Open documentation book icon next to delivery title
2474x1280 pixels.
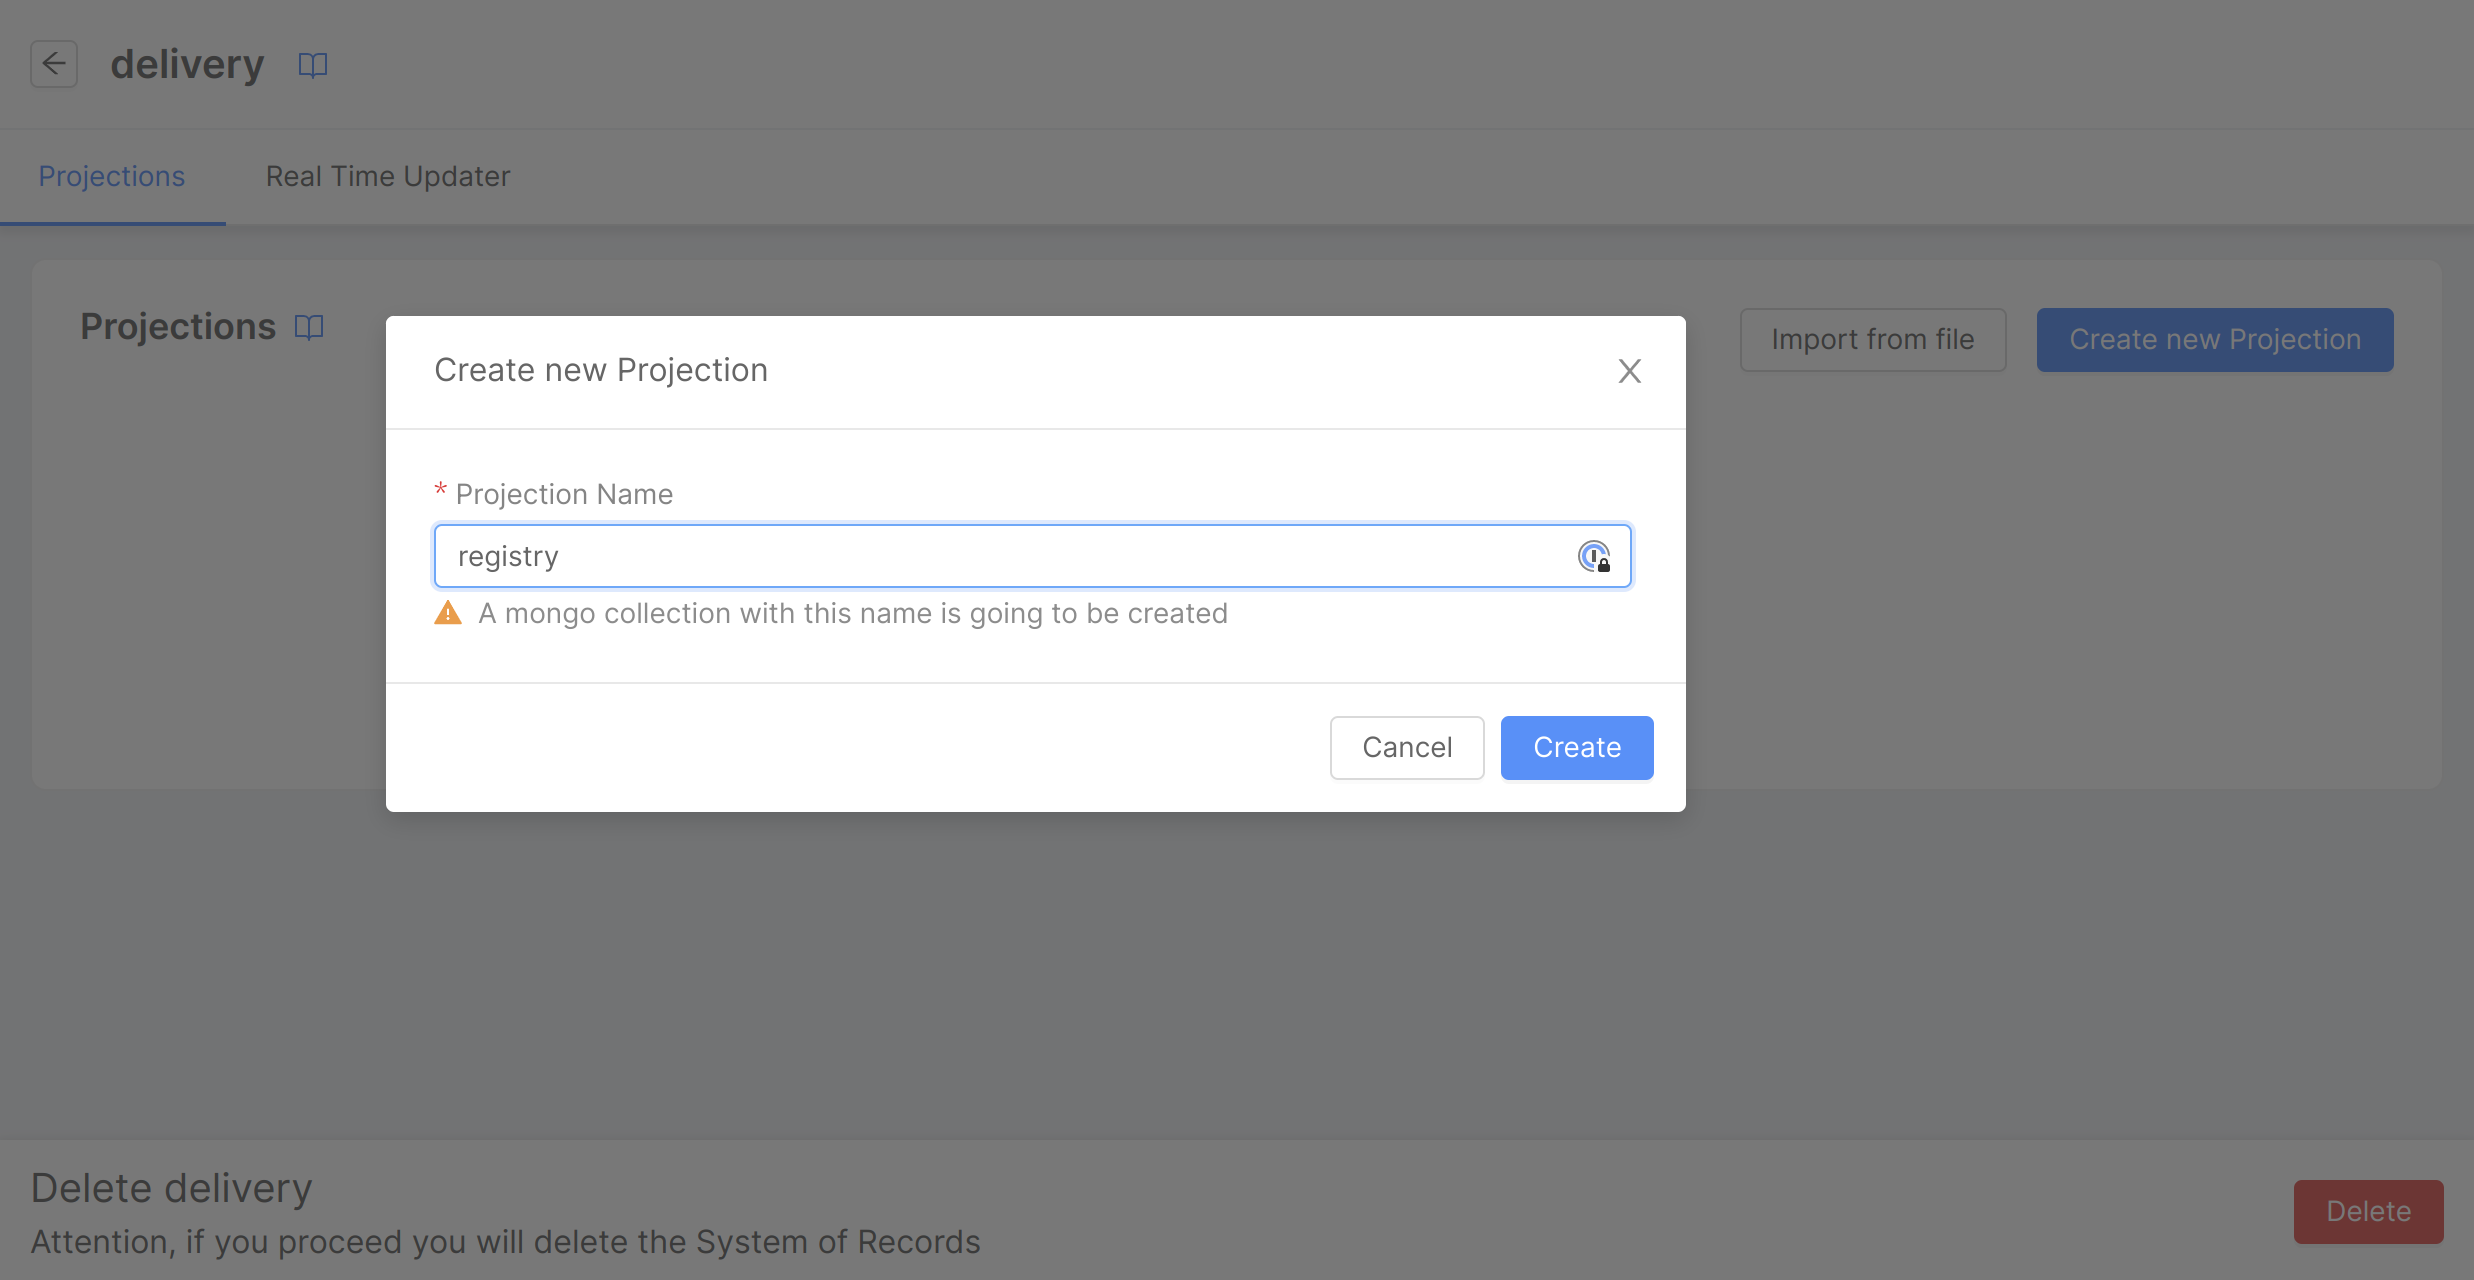tap(313, 65)
